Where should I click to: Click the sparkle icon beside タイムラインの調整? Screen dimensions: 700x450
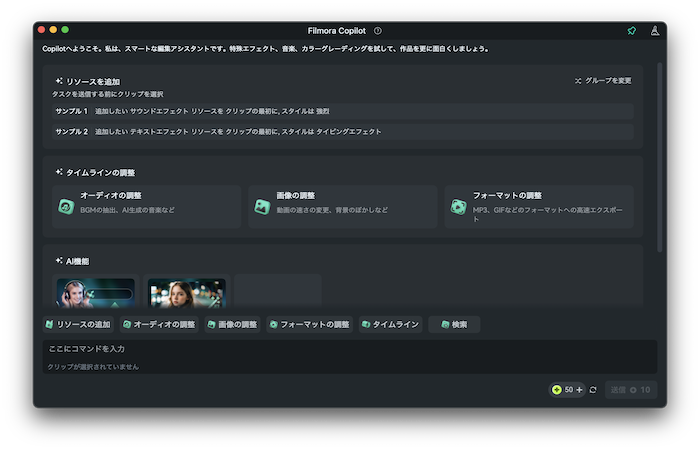59,172
